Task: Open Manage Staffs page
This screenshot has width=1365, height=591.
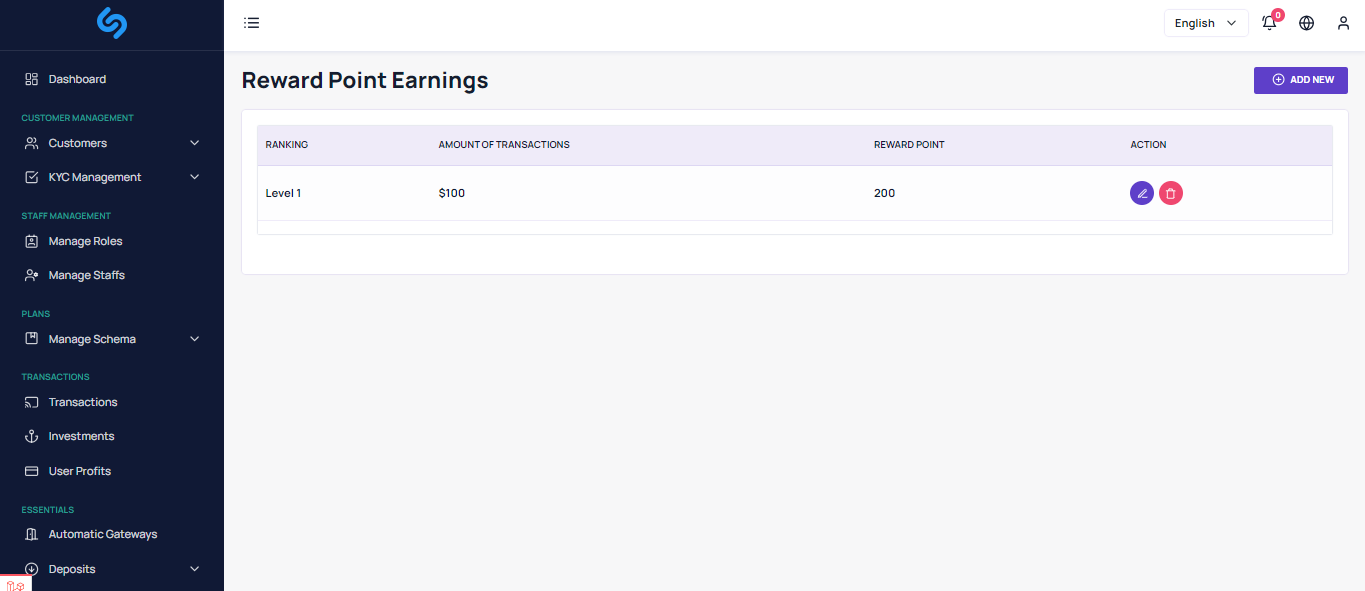Action: click(x=86, y=275)
